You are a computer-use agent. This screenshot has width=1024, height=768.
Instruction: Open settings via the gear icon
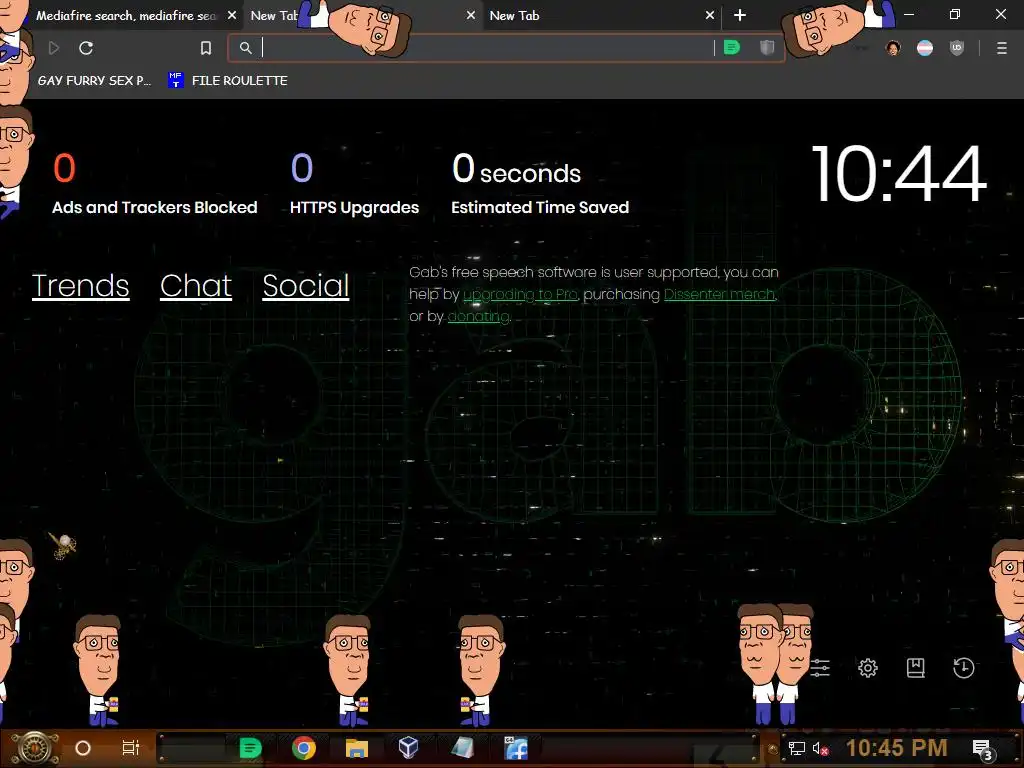coord(867,667)
